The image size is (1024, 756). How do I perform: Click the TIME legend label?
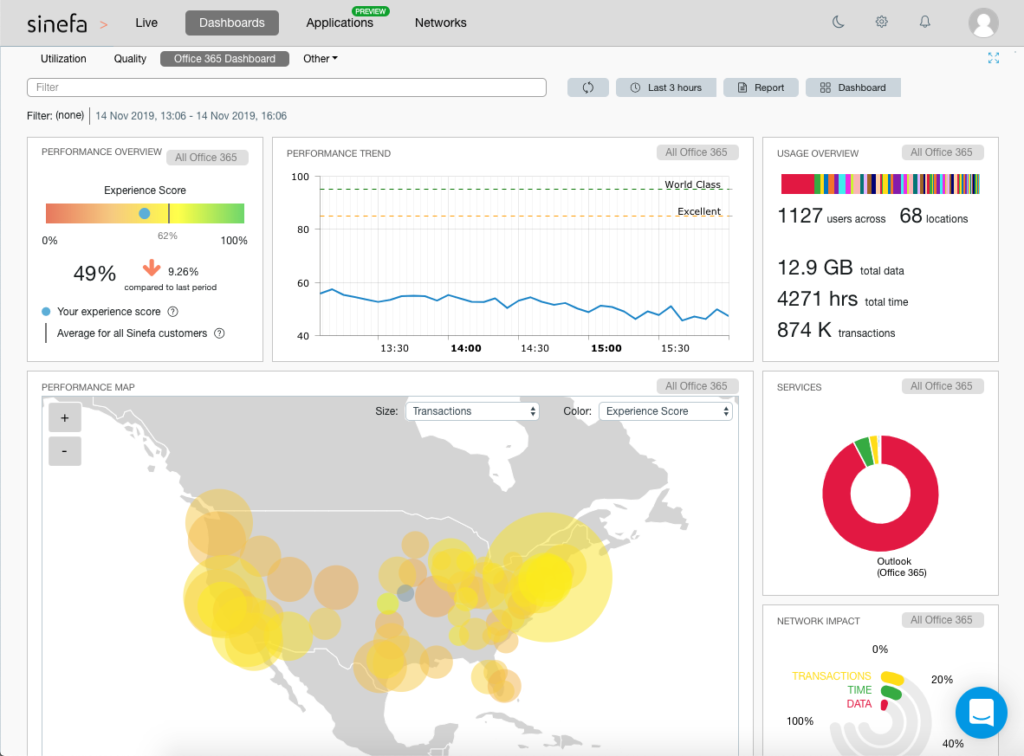tap(859, 690)
